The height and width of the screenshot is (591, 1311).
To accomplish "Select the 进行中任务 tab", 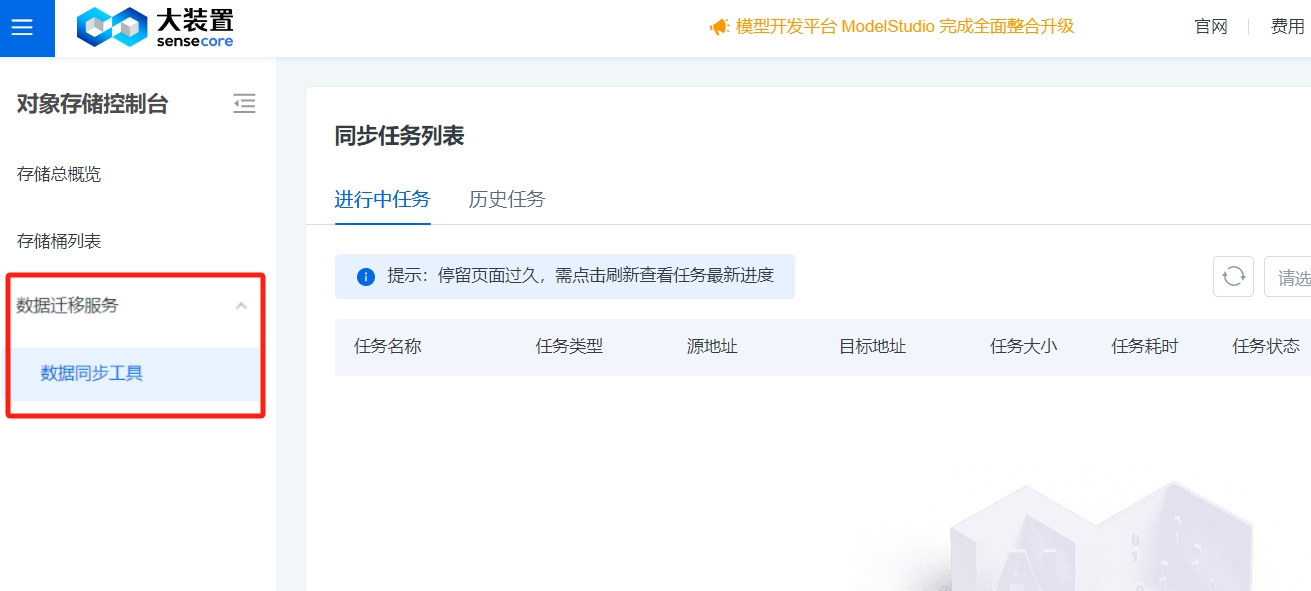I will pyautogui.click(x=382, y=199).
